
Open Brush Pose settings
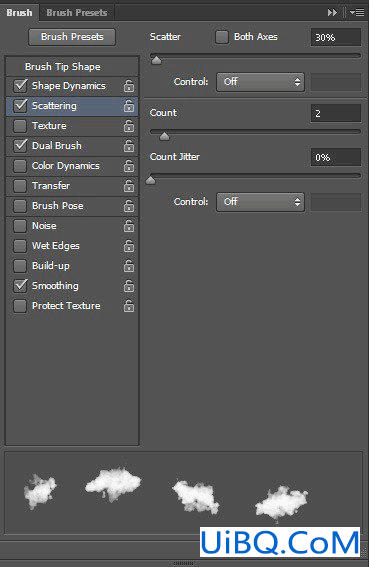58,206
